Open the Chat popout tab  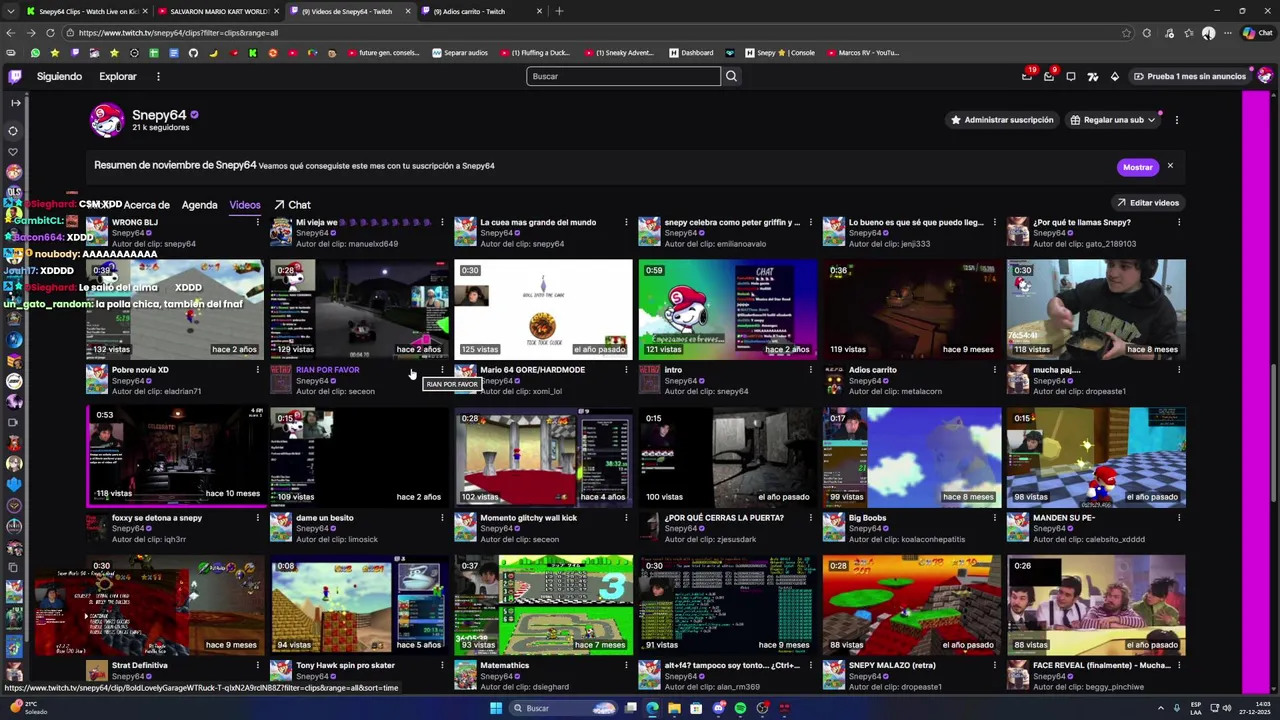coord(292,205)
